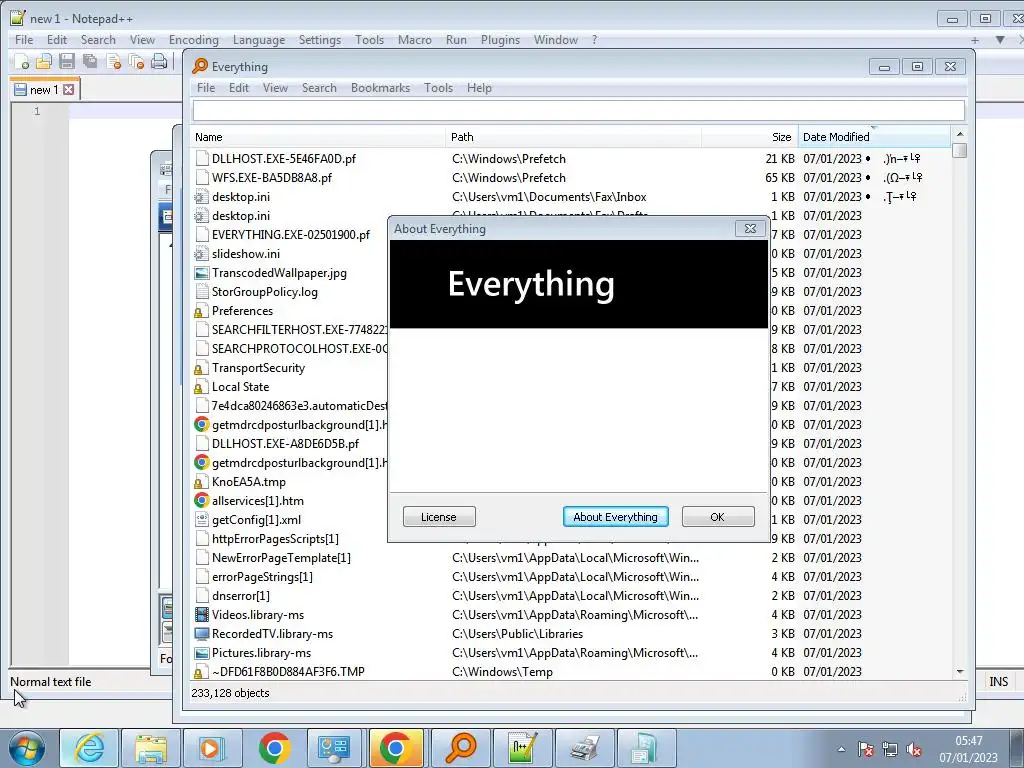The height and width of the screenshot is (768, 1024).
Task: Click the About Everything button
Action: 615,517
